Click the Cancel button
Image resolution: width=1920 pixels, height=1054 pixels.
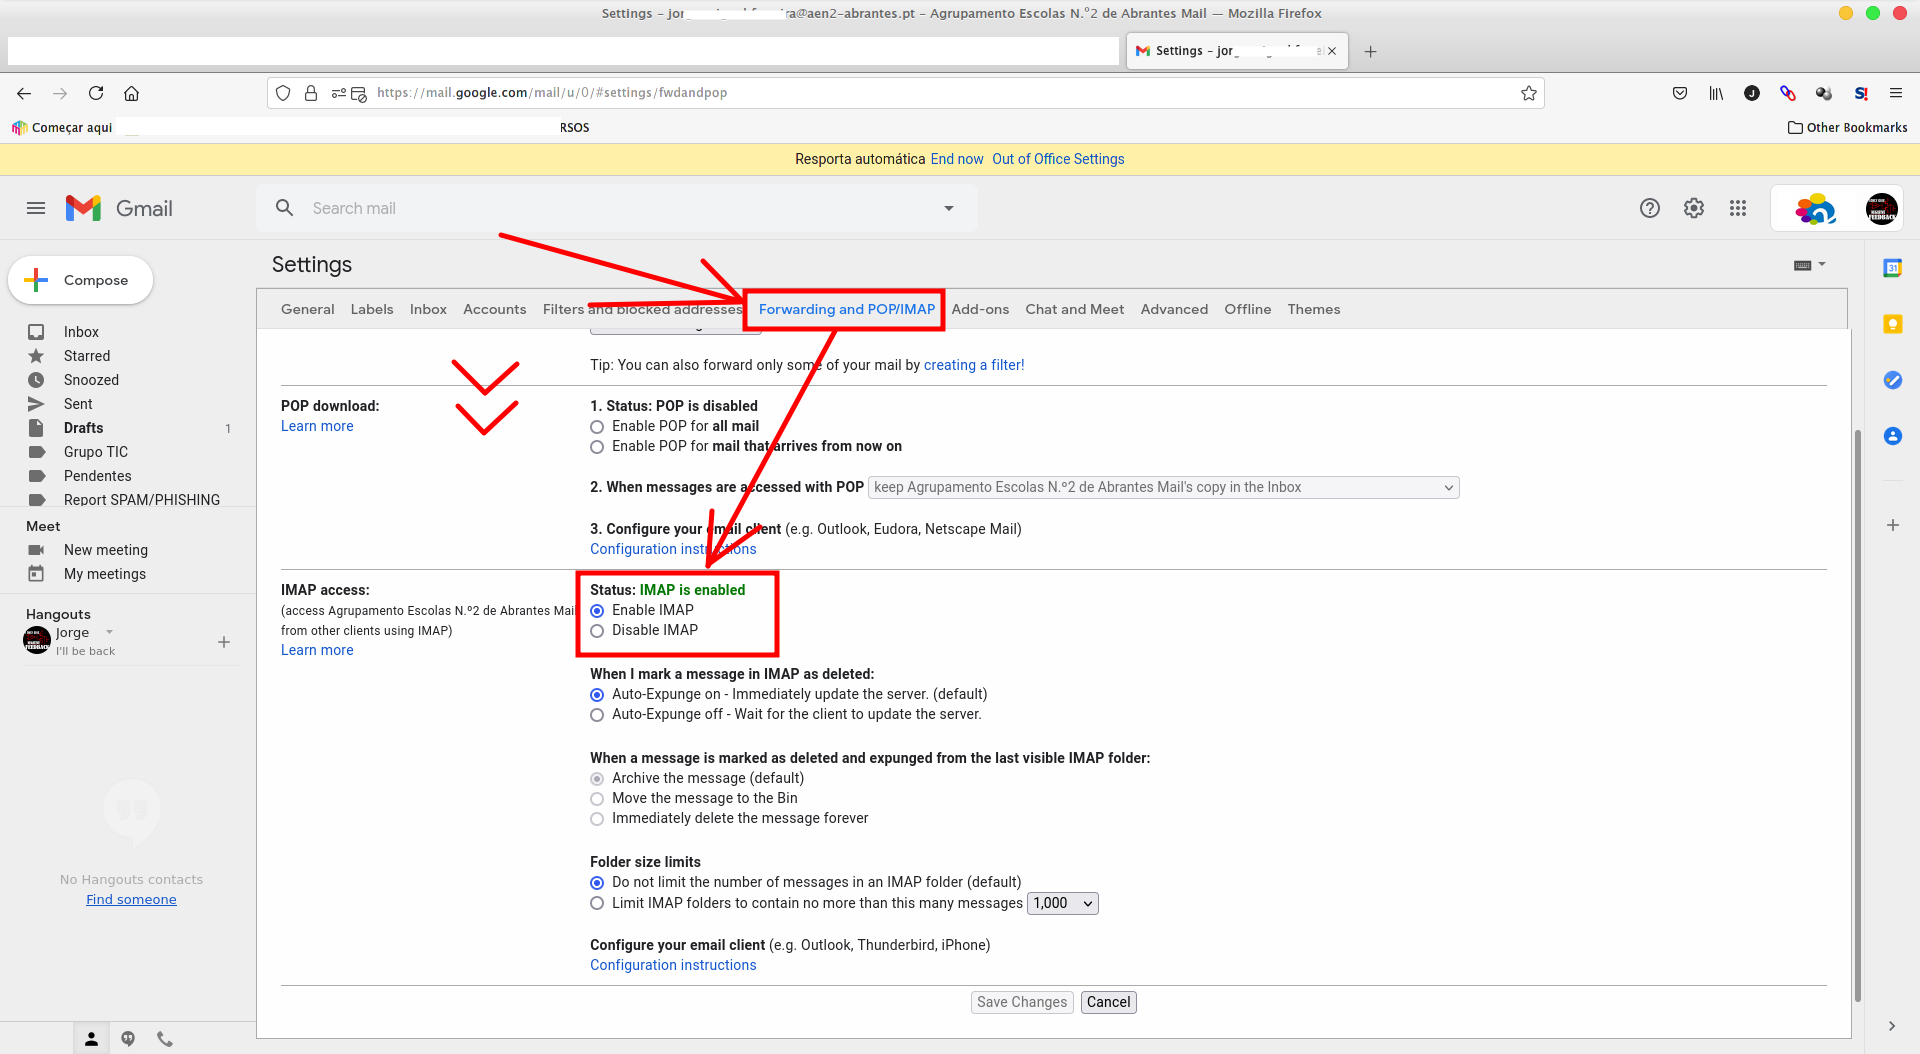click(x=1108, y=1002)
